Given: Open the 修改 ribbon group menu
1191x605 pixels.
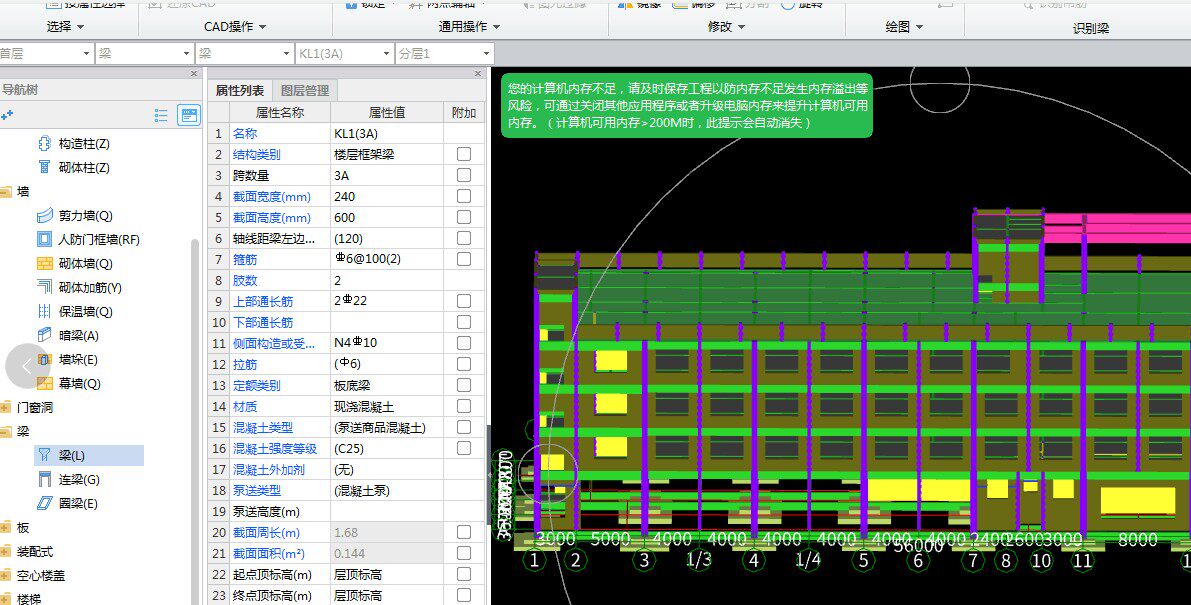Looking at the screenshot, I should pyautogui.click(x=727, y=27).
